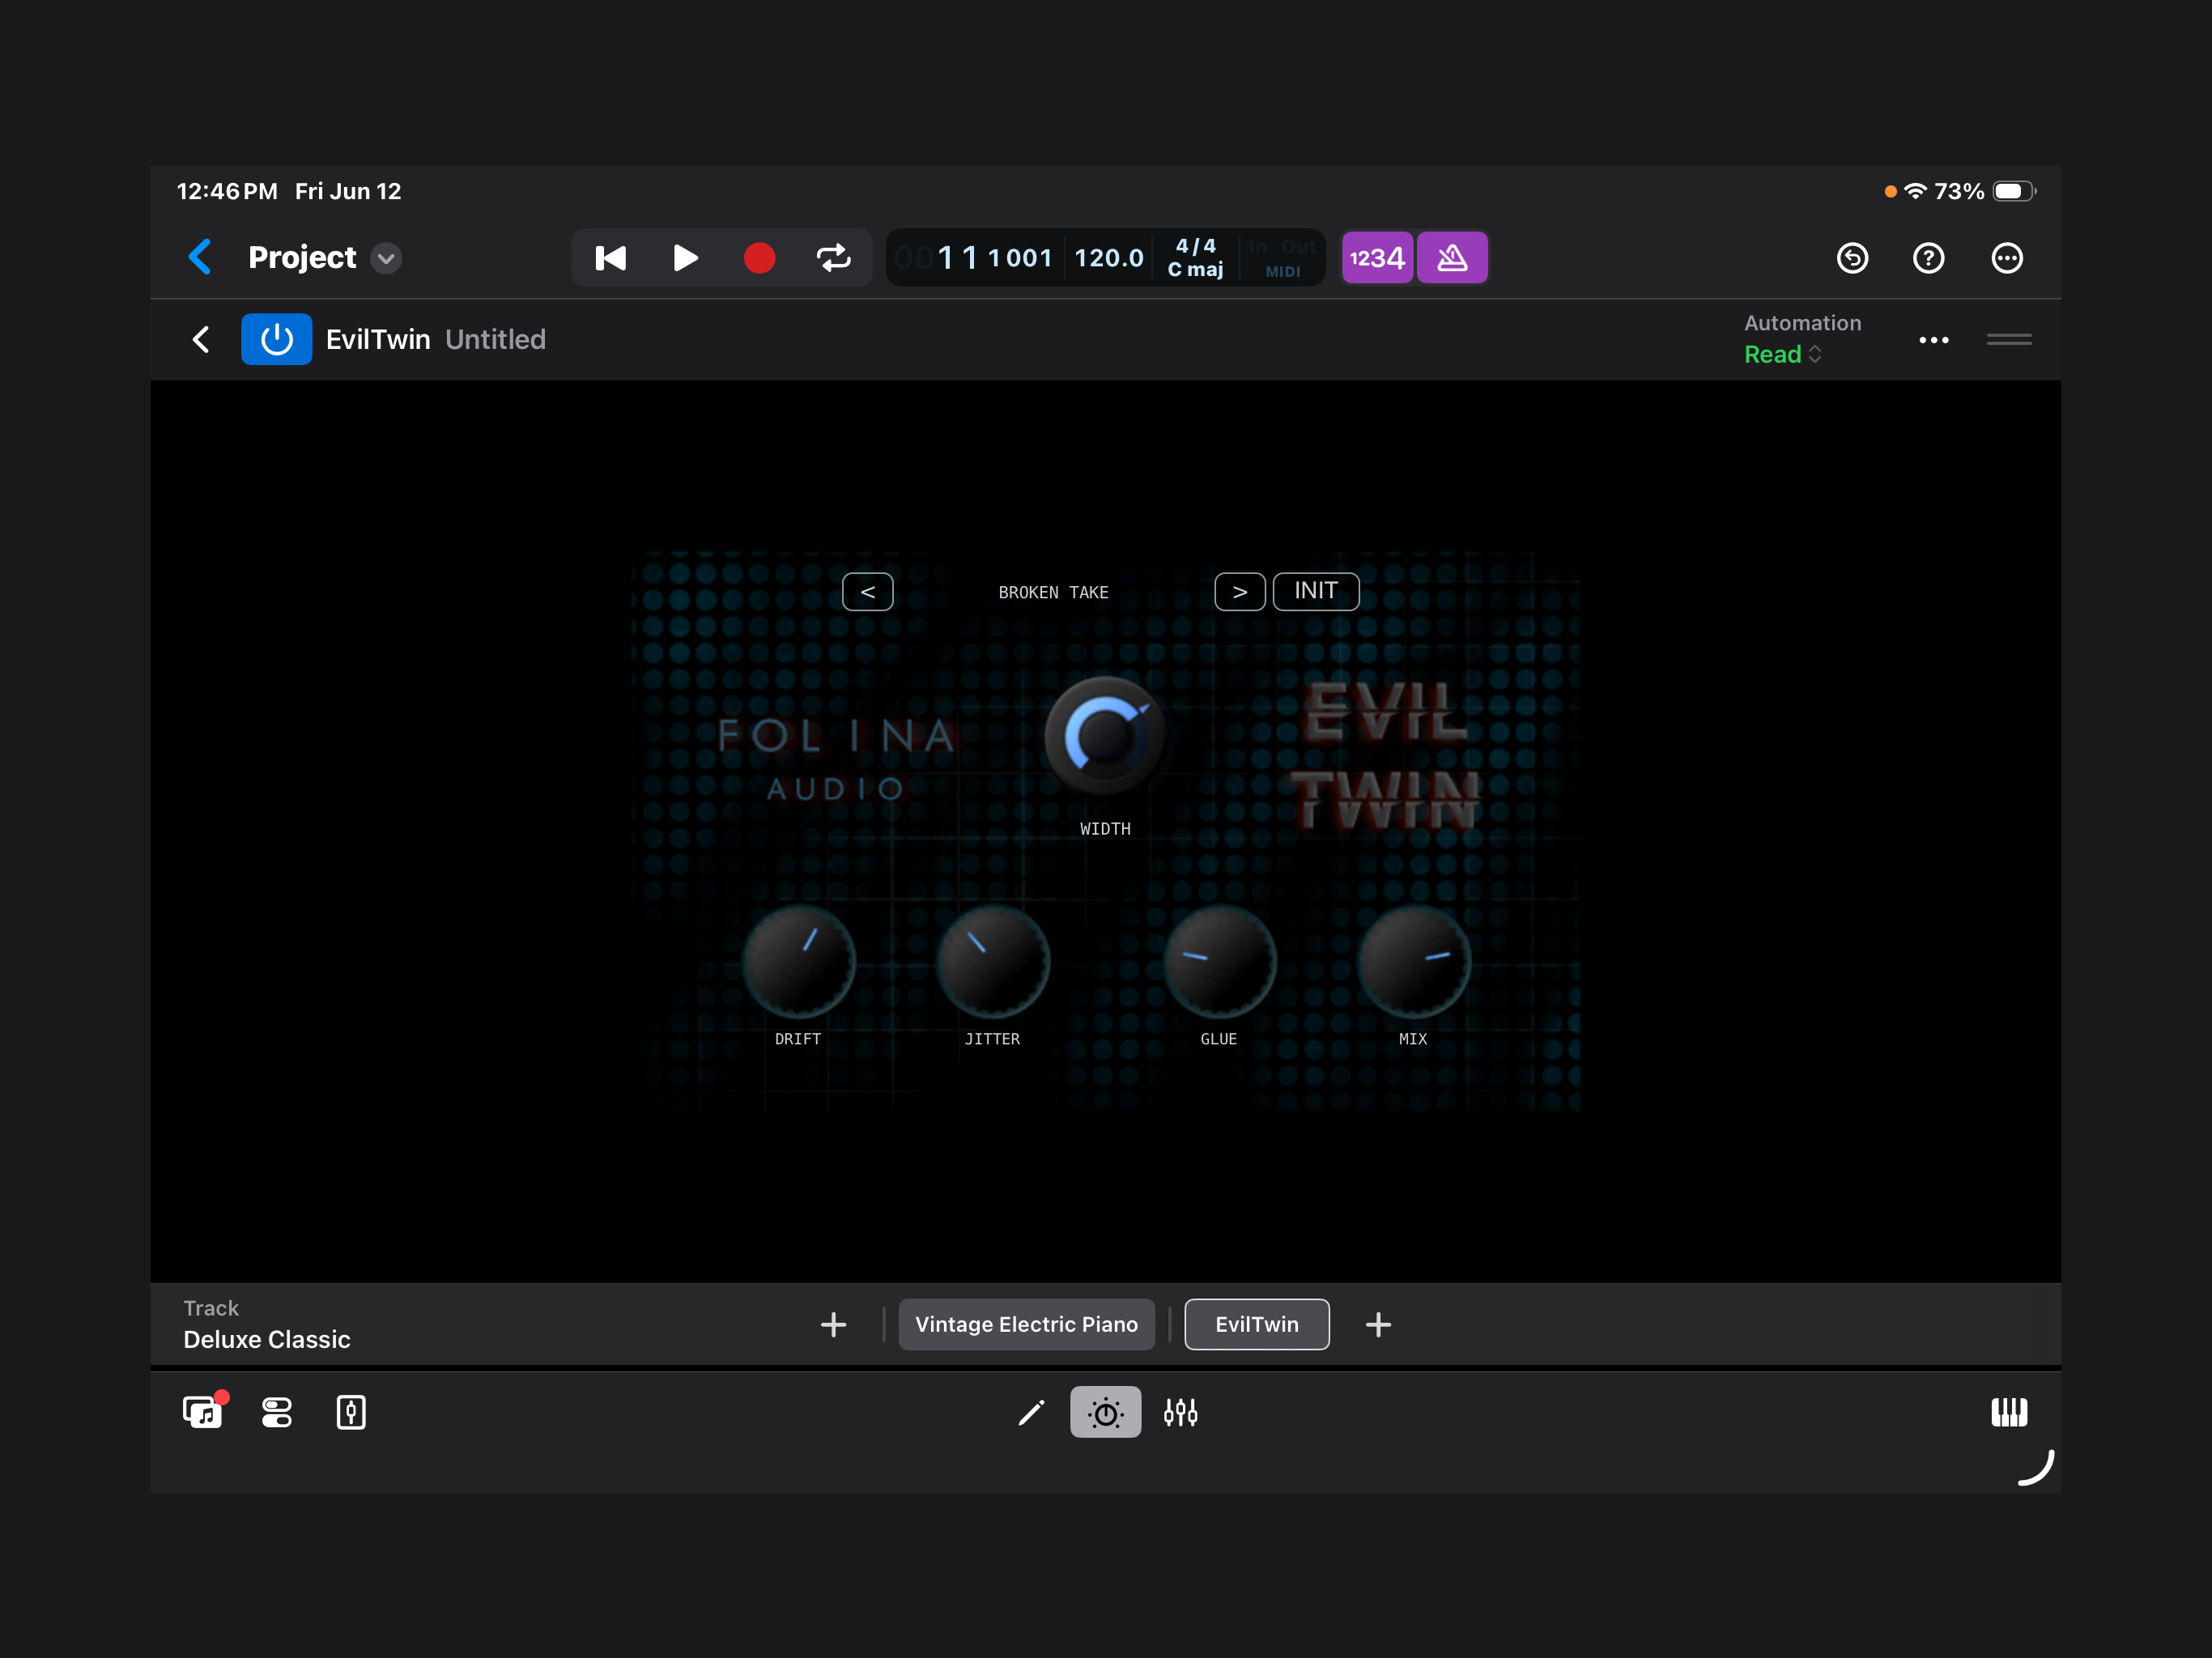Tap the 12:46 PM clock
Screen dimensions: 2212x1658
(227, 191)
